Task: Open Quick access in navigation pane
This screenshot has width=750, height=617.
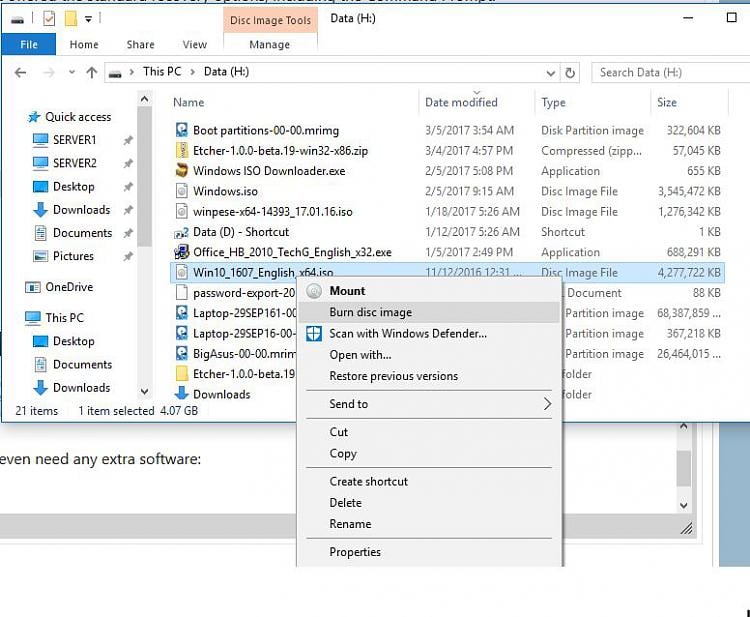Action: pyautogui.click(x=77, y=117)
